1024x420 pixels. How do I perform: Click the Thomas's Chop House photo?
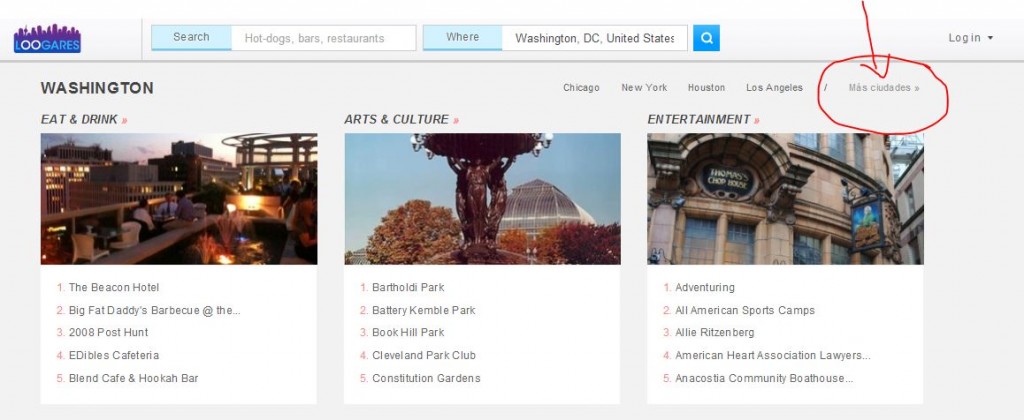785,198
